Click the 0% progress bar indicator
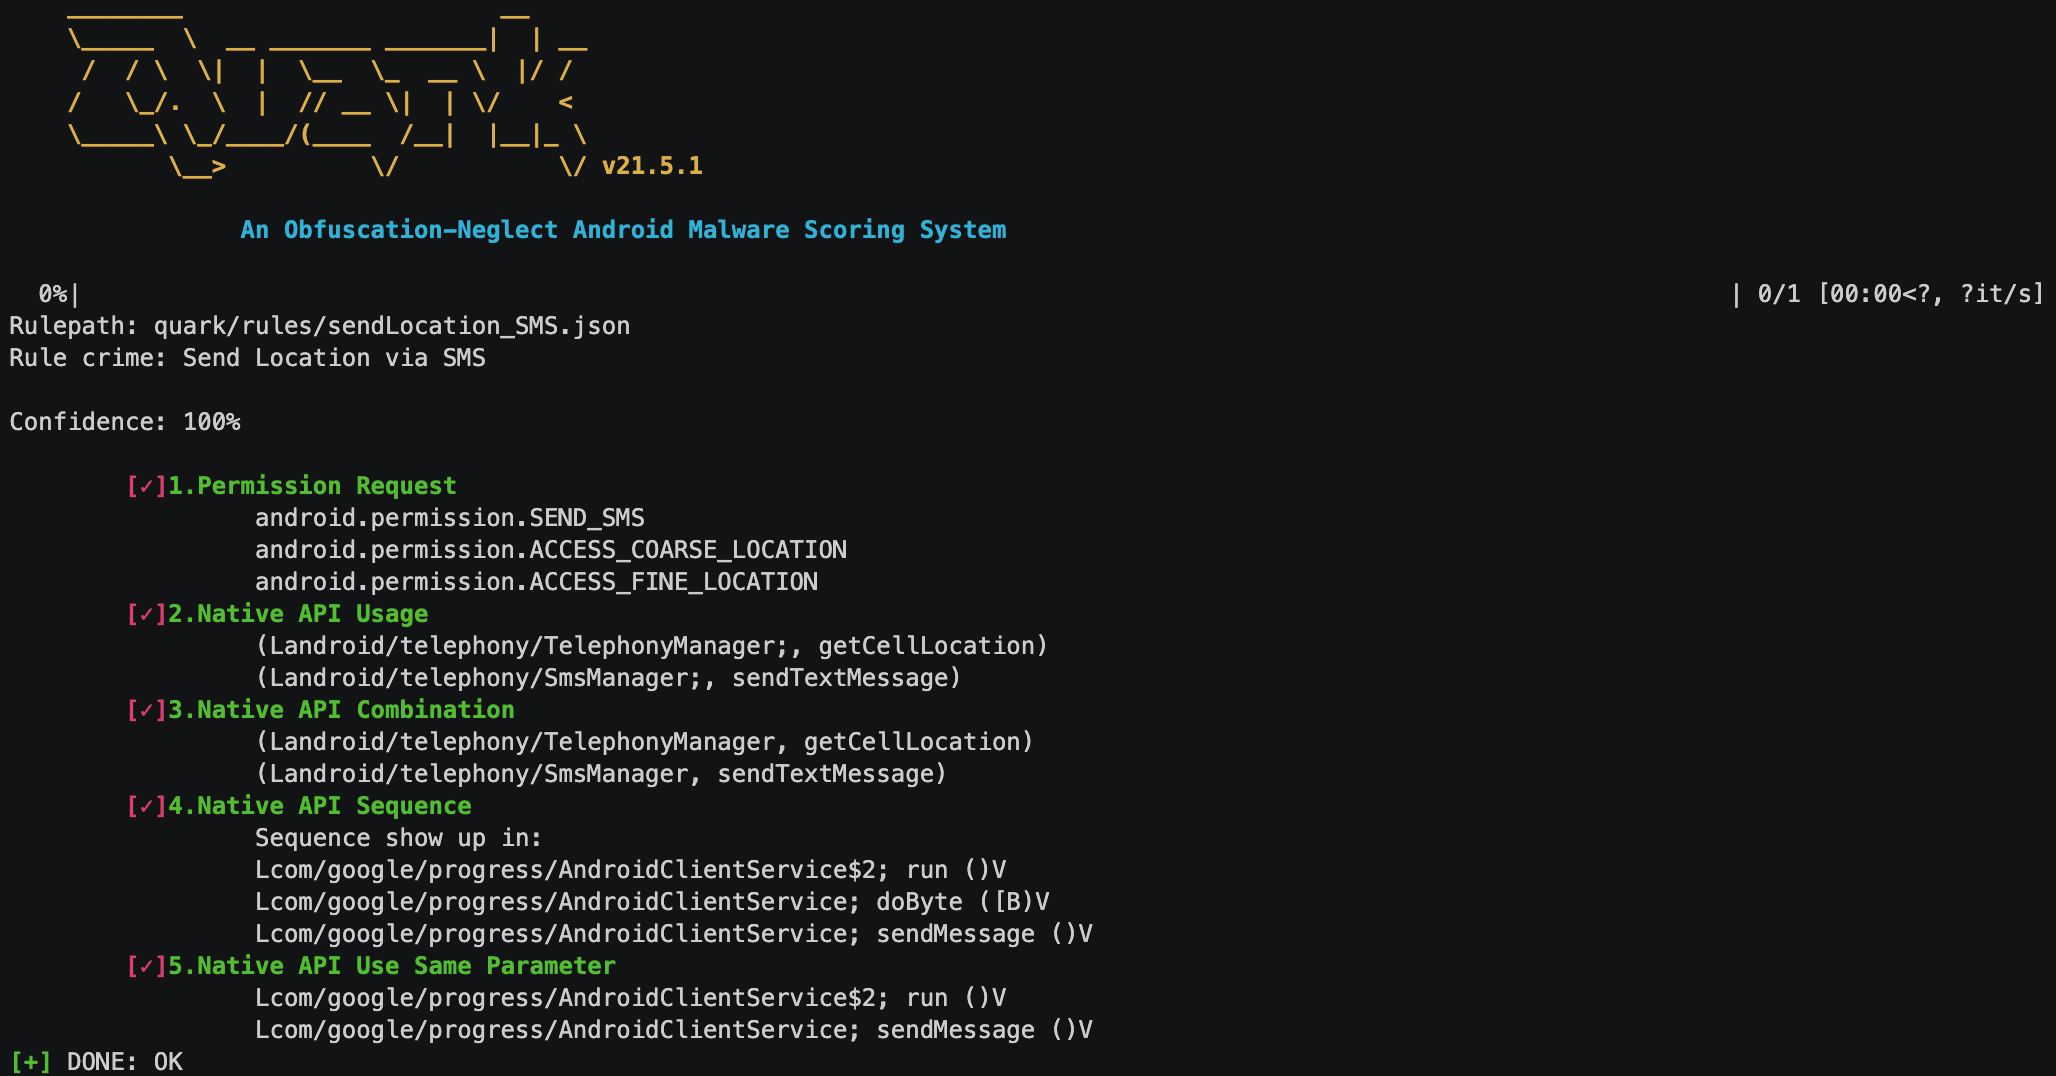This screenshot has height=1076, width=2056. [54, 294]
